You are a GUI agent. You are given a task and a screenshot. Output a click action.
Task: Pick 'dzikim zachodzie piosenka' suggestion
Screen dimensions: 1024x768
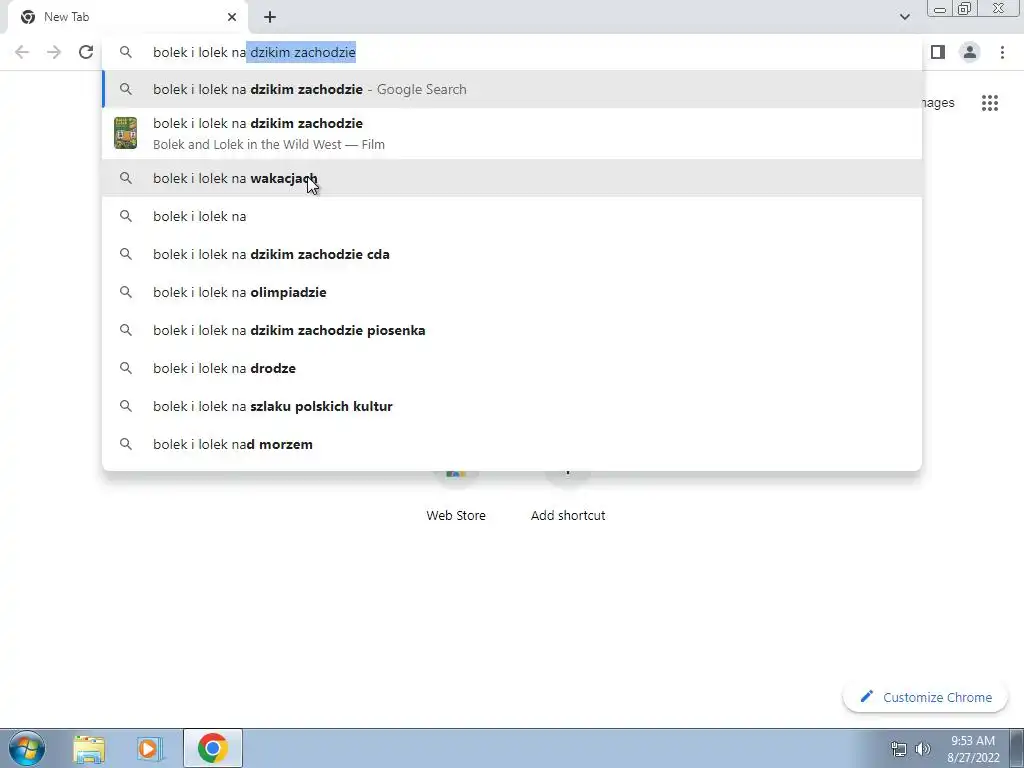coord(512,330)
